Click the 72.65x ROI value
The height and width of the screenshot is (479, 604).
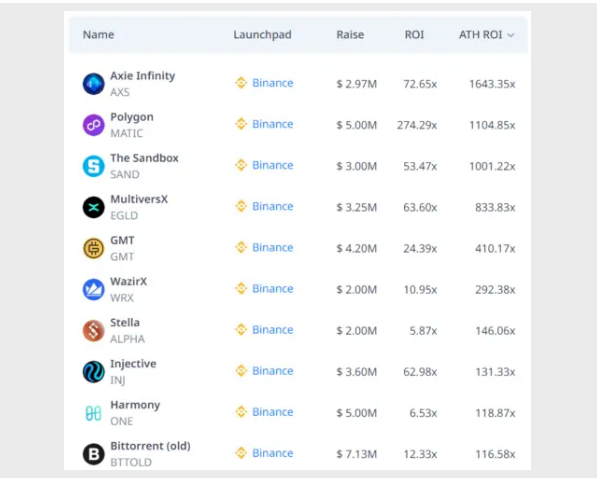[x=420, y=84]
